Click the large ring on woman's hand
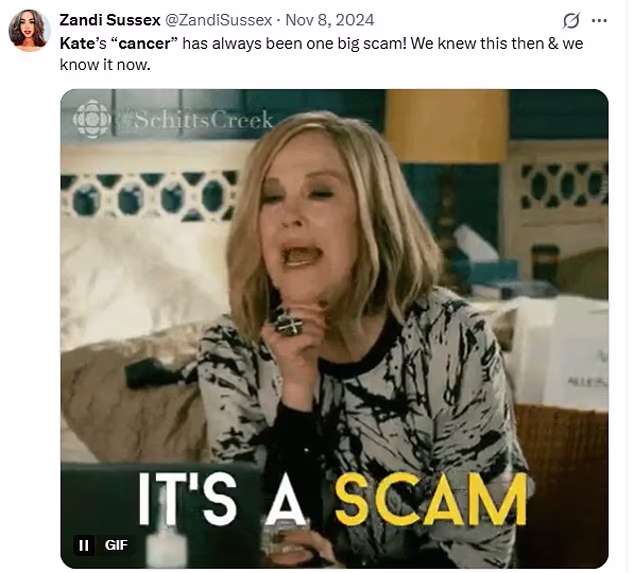This screenshot has height=573, width=634. (288, 323)
